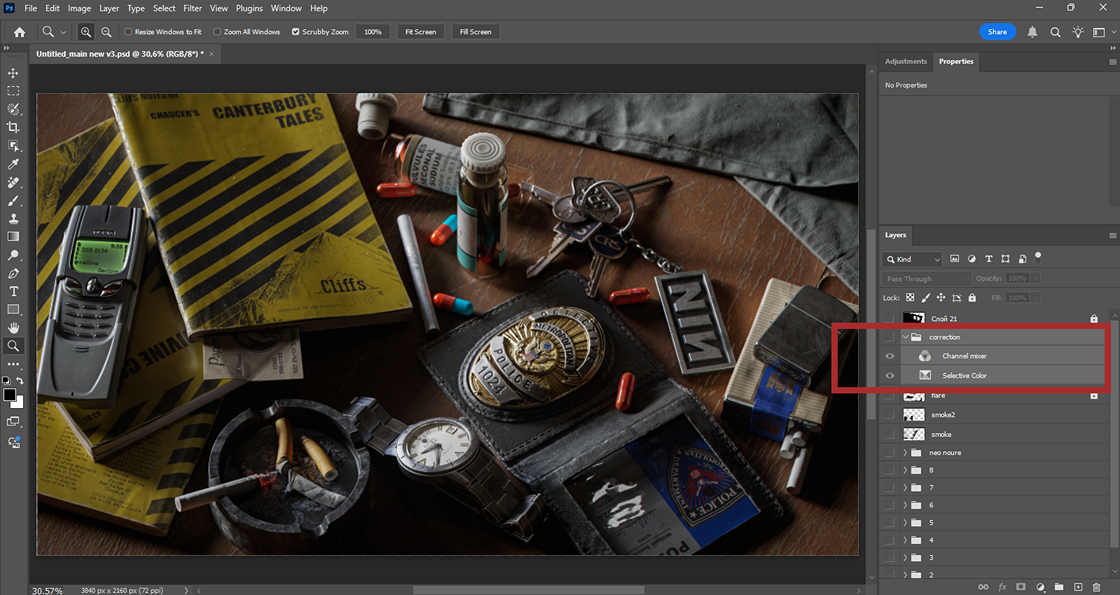
Task: Enable the Resize Windows to Fit checkbox
Action: [127, 31]
